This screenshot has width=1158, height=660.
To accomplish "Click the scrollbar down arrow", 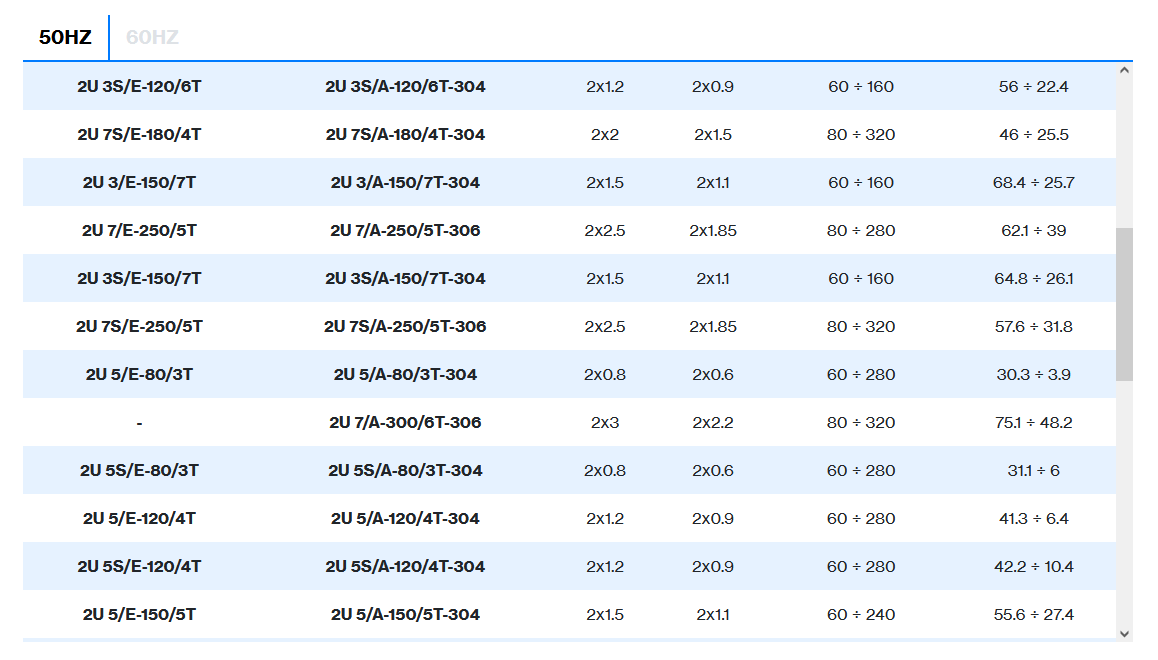I will point(1125,633).
